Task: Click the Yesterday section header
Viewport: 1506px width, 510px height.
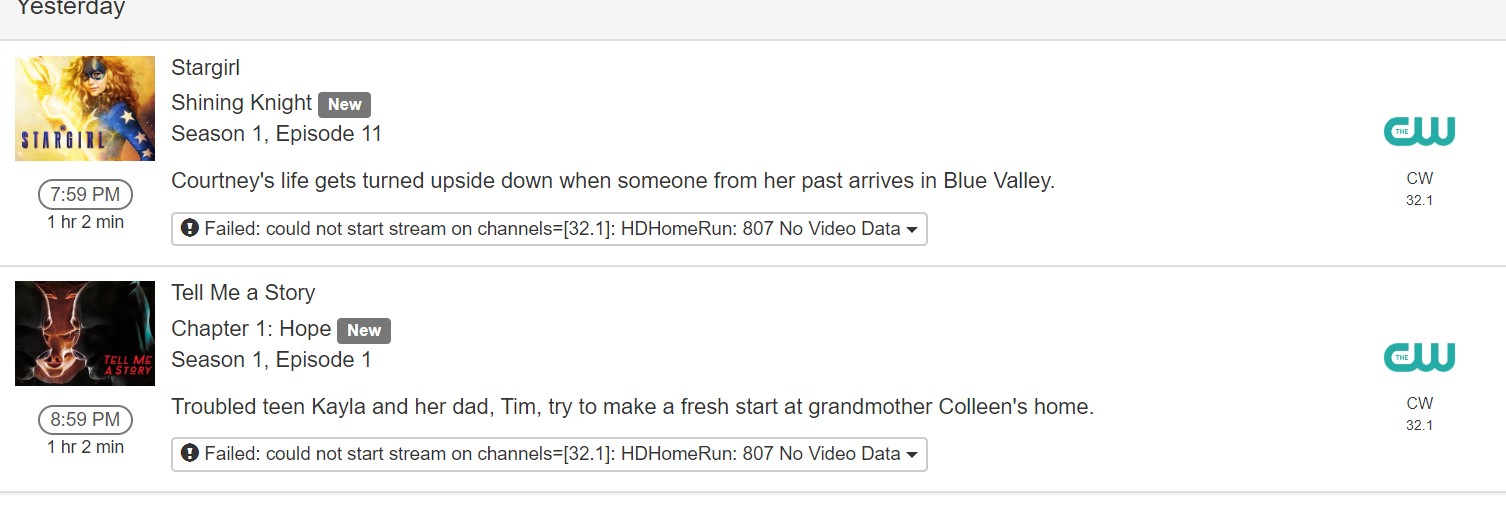Action: click(71, 9)
